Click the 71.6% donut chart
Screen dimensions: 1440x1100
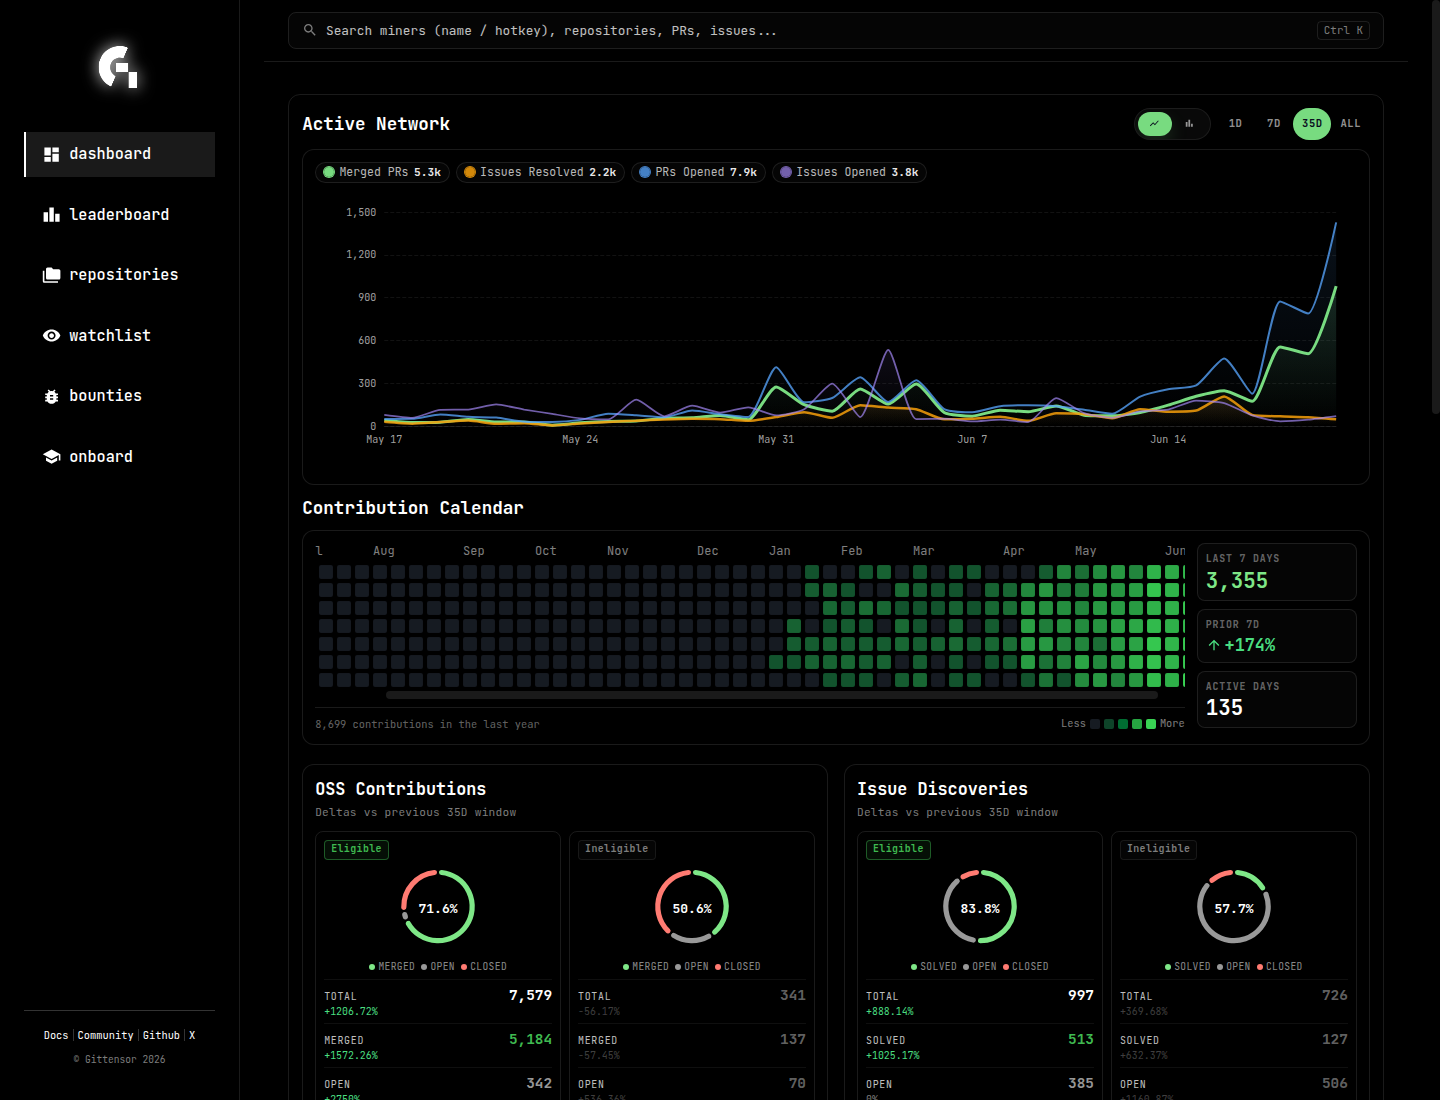(438, 907)
